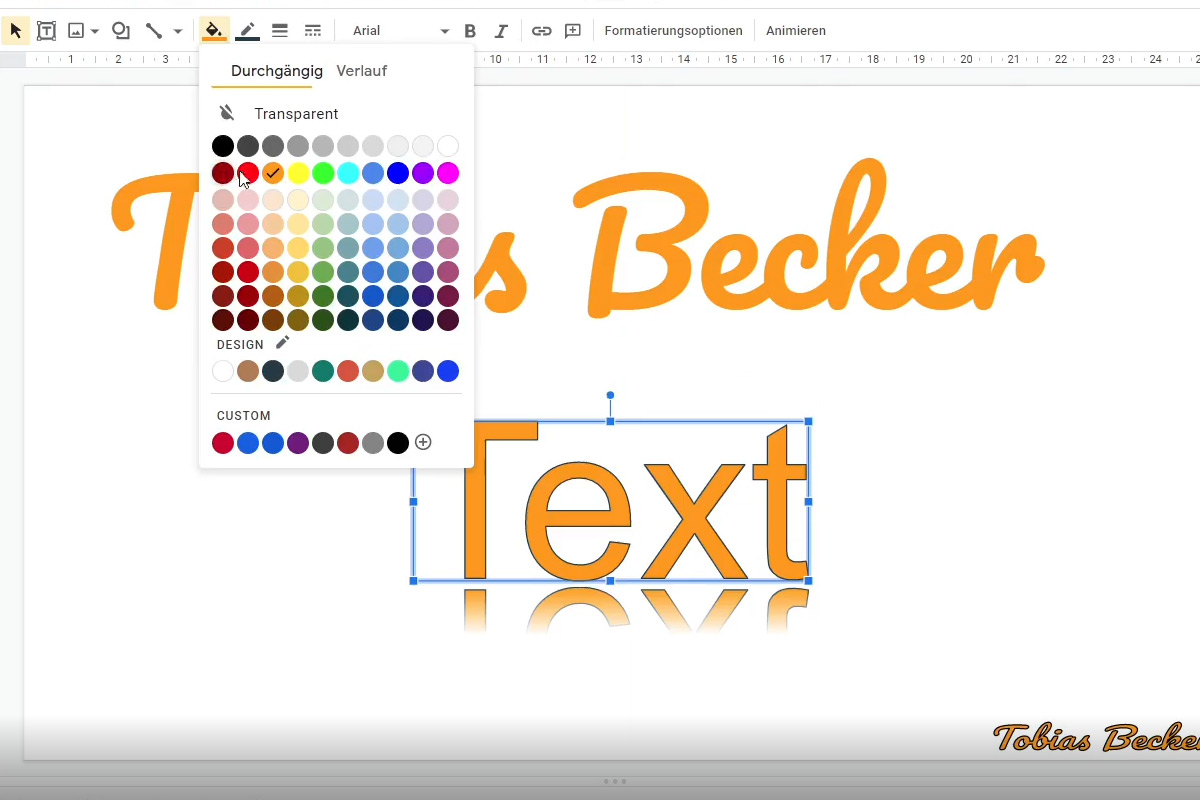Click the rotation handle above the Text box
The height and width of the screenshot is (800, 1200).
(610, 395)
